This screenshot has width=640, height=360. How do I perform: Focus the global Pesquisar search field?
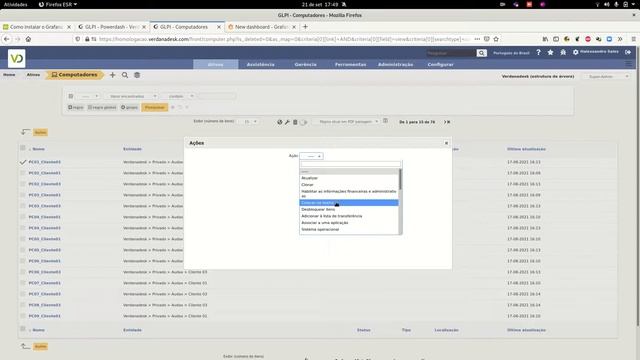451,53
